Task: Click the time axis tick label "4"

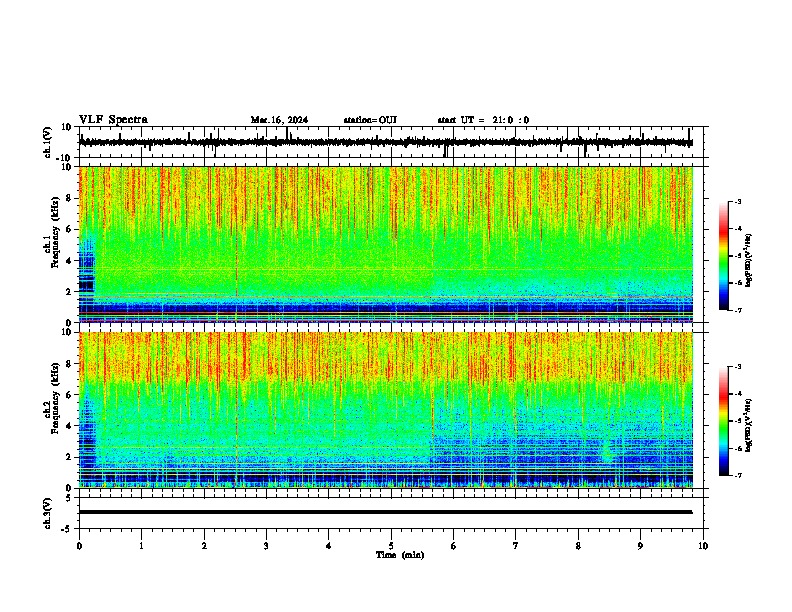Action: point(329,546)
